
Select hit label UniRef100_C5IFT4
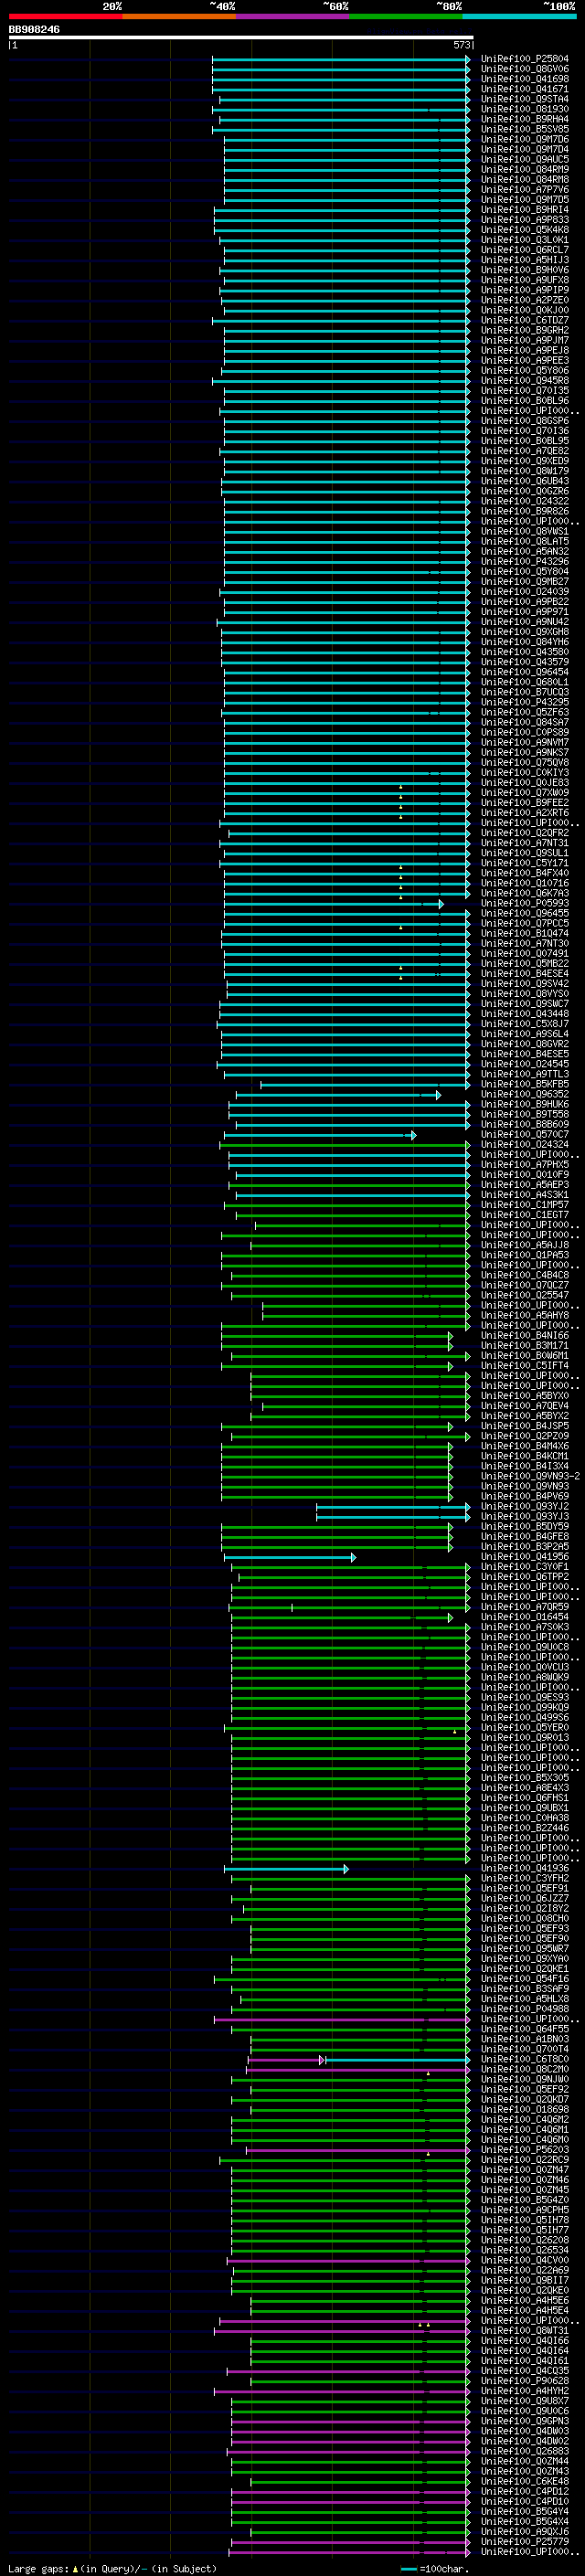pyautogui.click(x=525, y=1365)
